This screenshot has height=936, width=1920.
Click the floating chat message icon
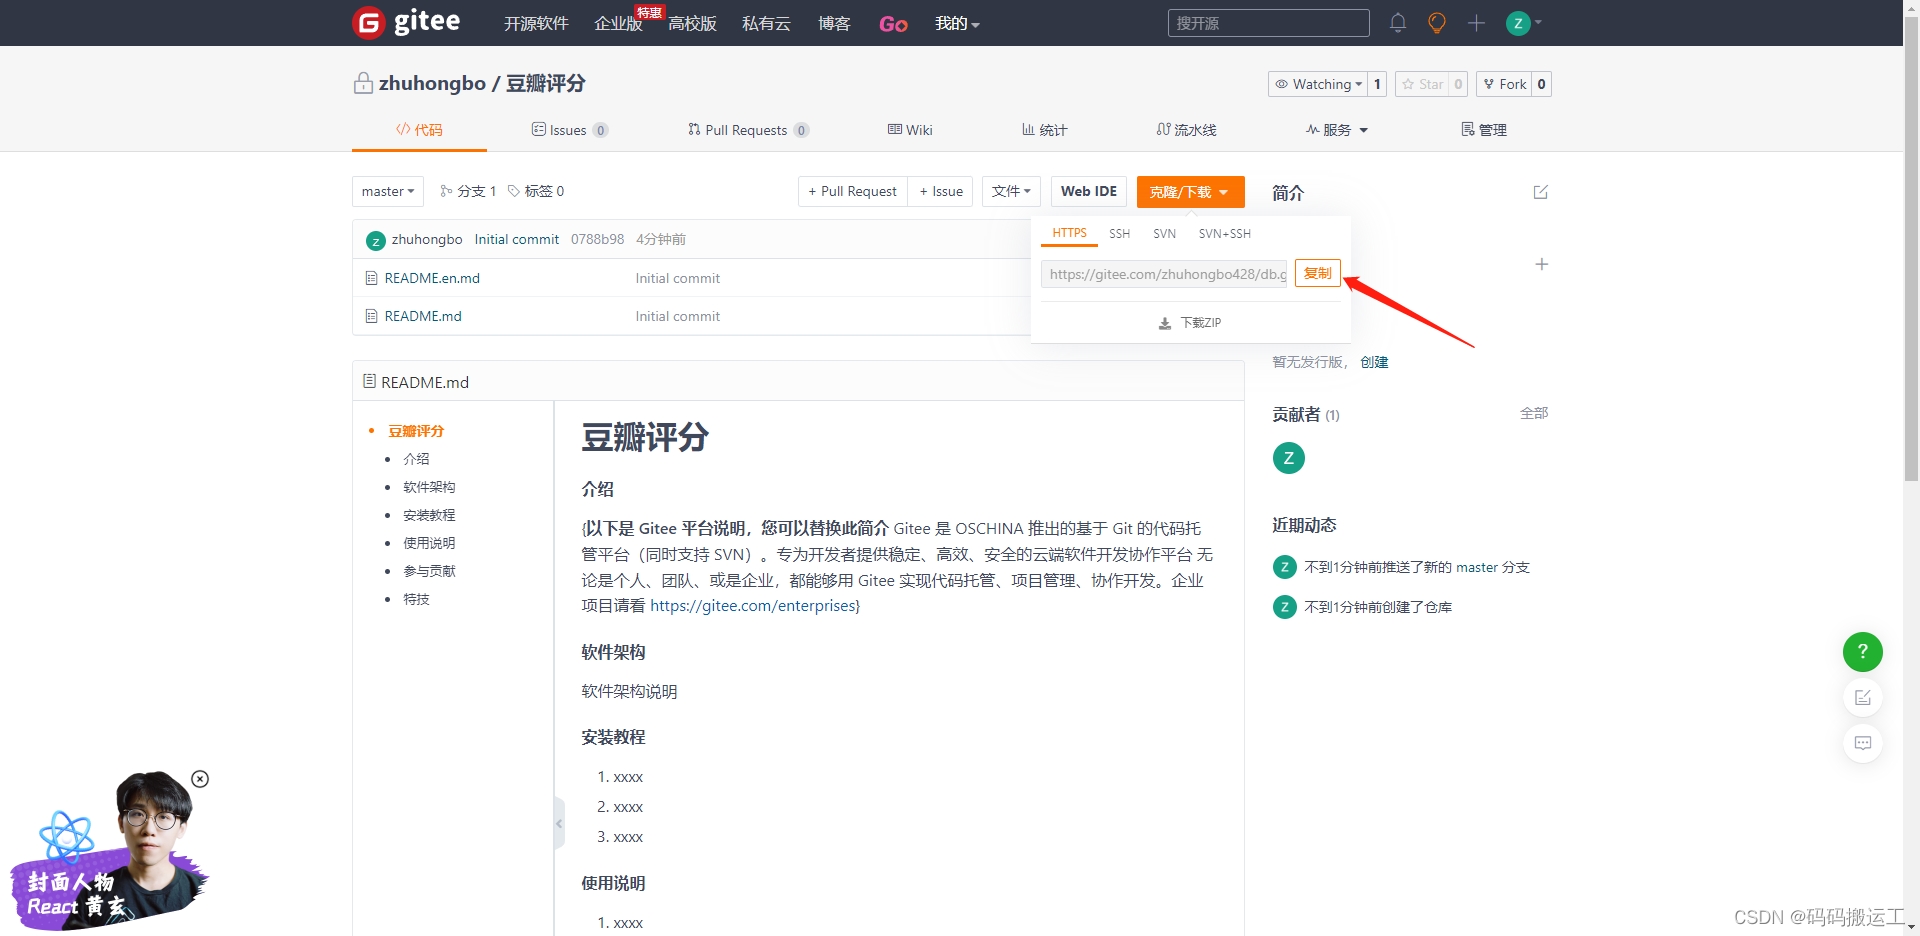tap(1862, 743)
